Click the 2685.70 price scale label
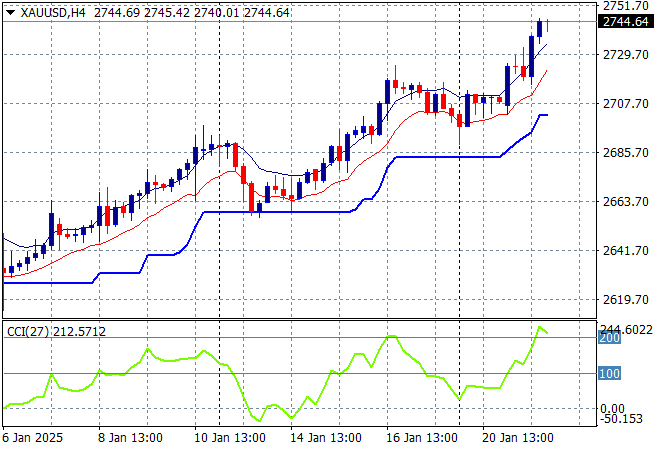The image size is (660, 450). 625,152
